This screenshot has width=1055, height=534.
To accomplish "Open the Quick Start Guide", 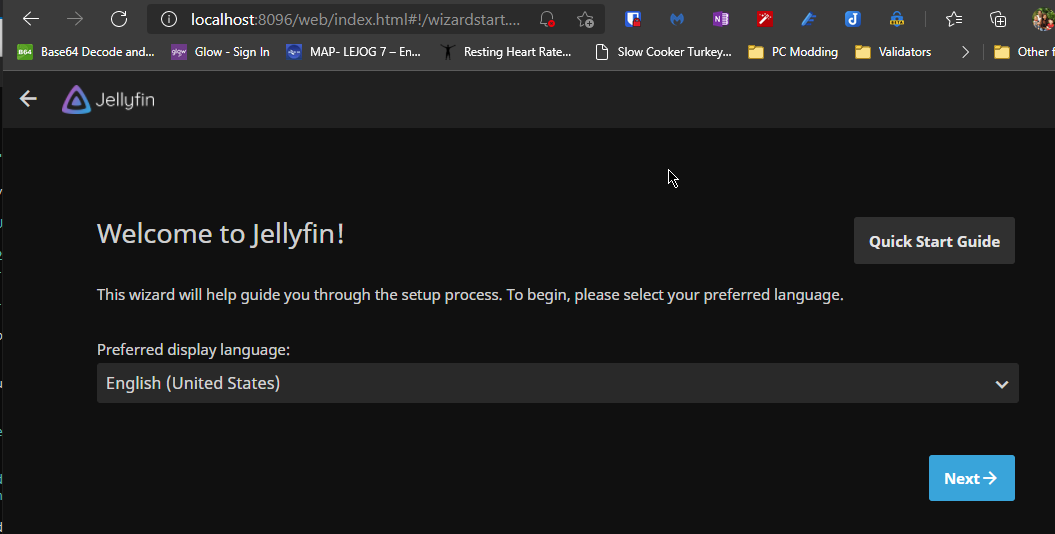I will point(934,241).
